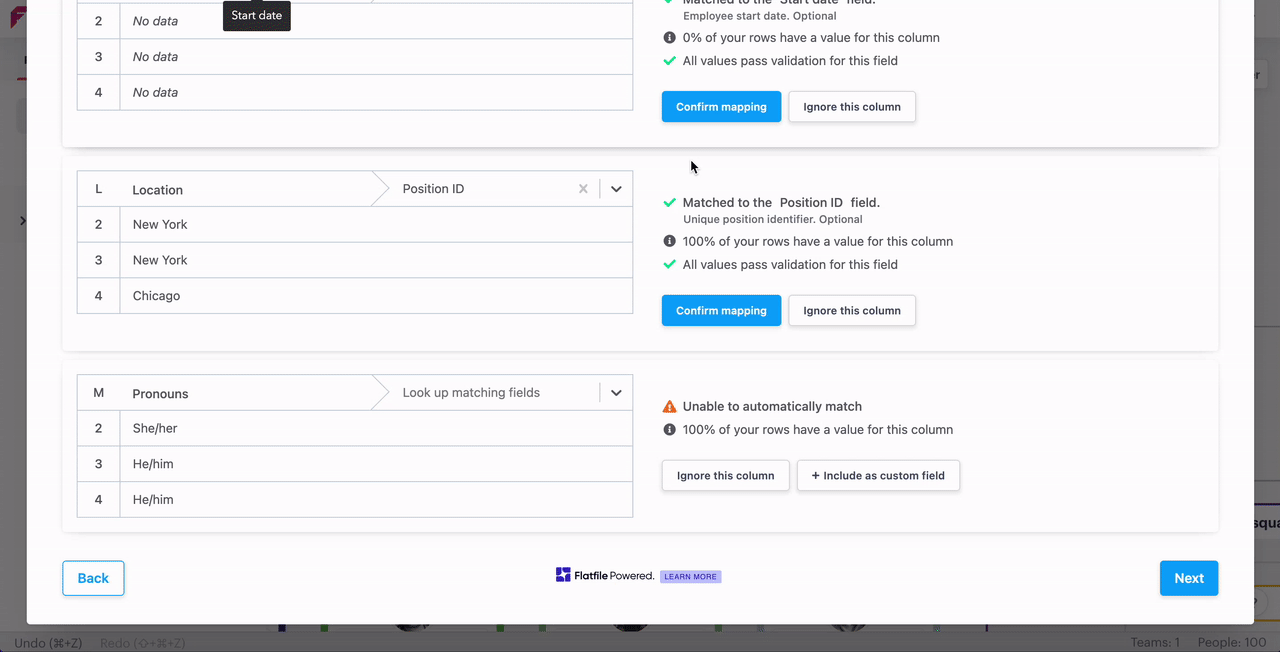Expand the Position ID field dropdown arrow
1280x652 pixels.
616,189
